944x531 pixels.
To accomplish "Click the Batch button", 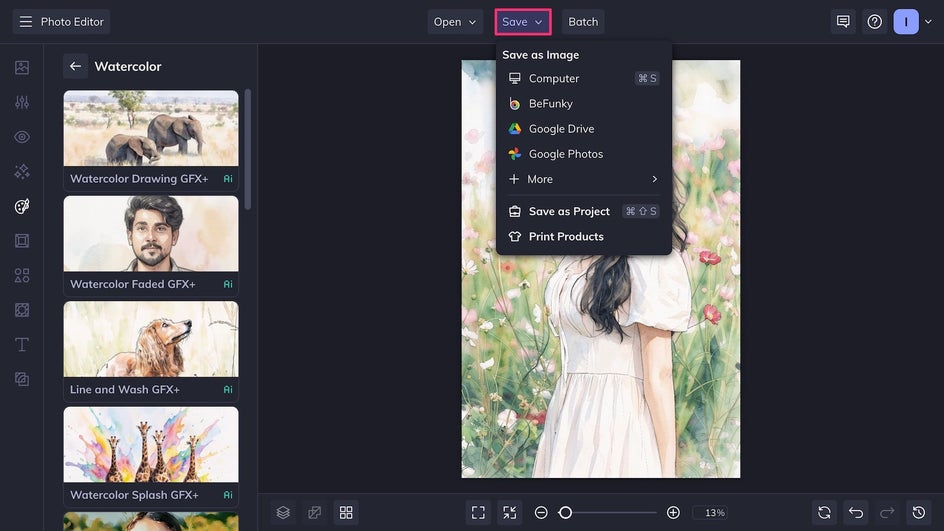I will tap(583, 22).
